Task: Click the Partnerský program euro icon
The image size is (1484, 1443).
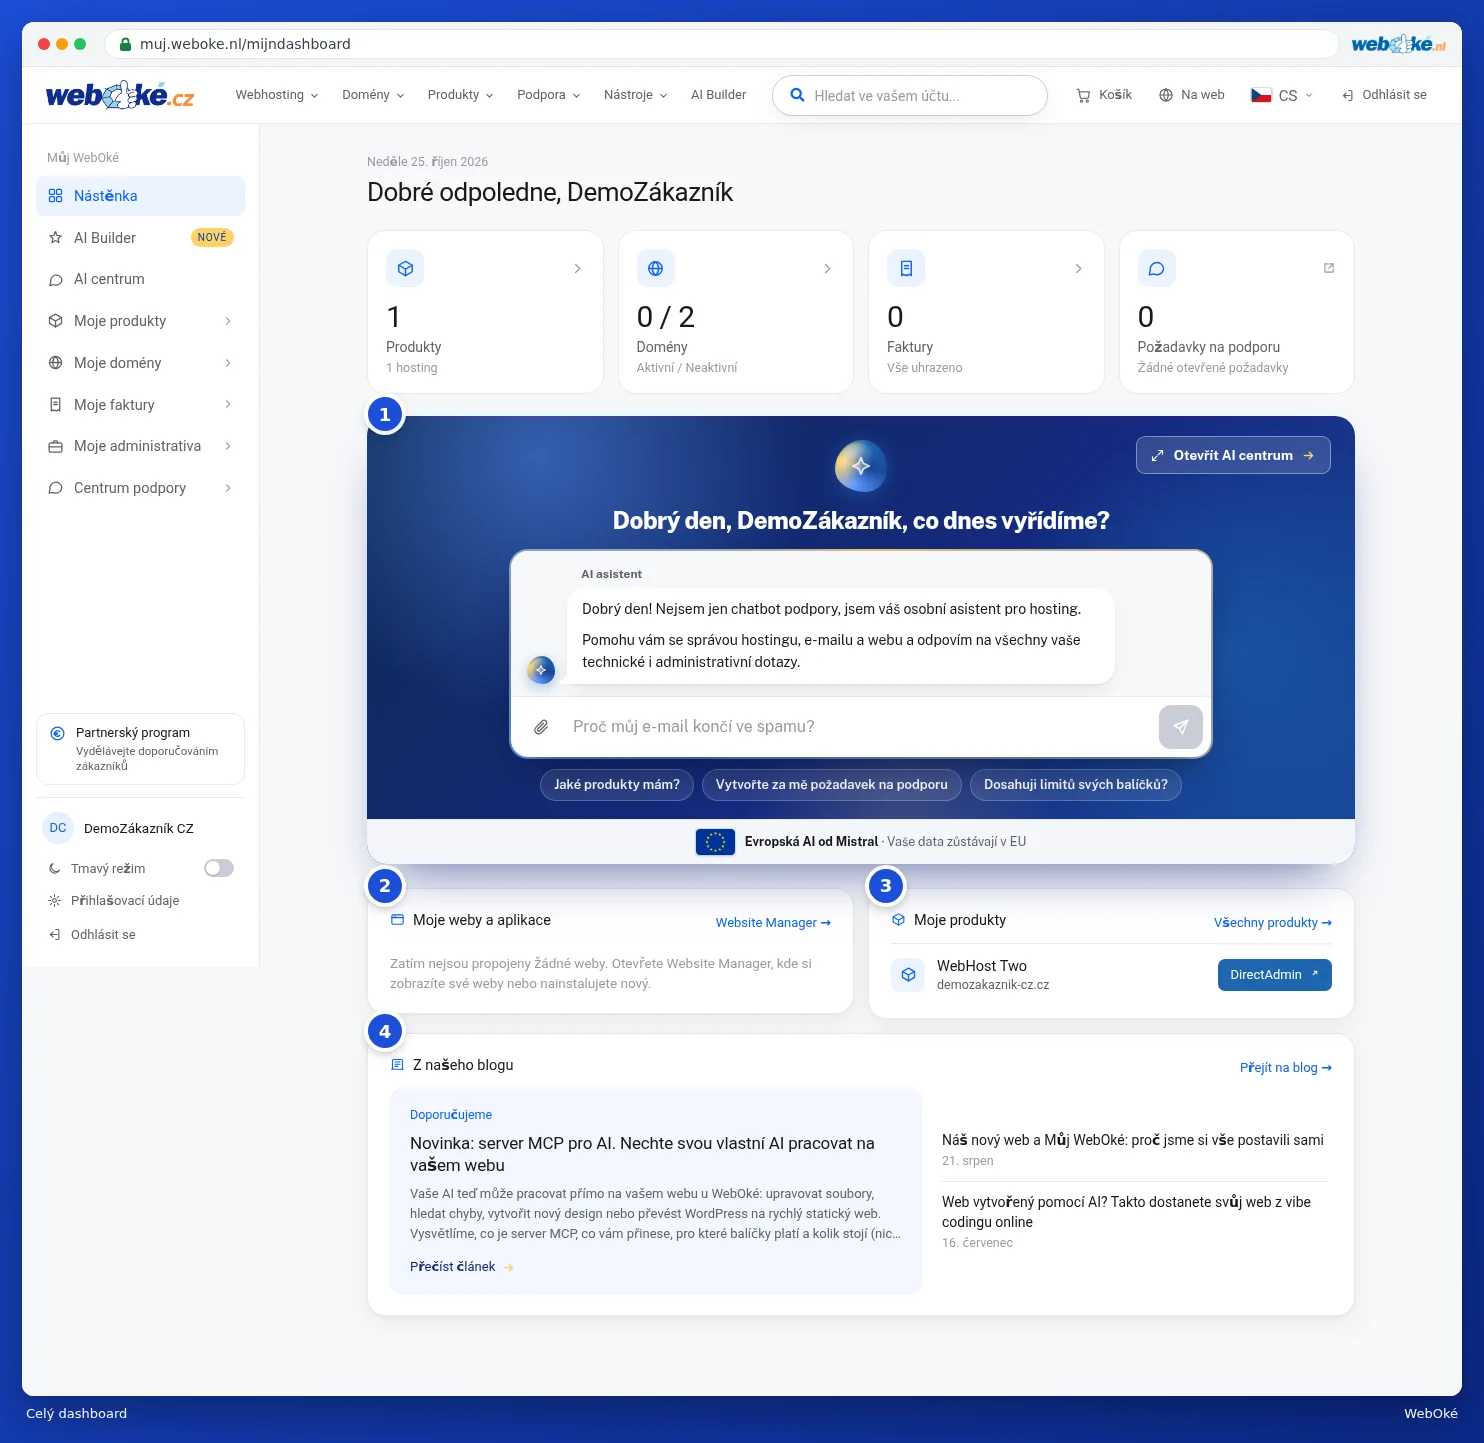Action: click(x=58, y=733)
